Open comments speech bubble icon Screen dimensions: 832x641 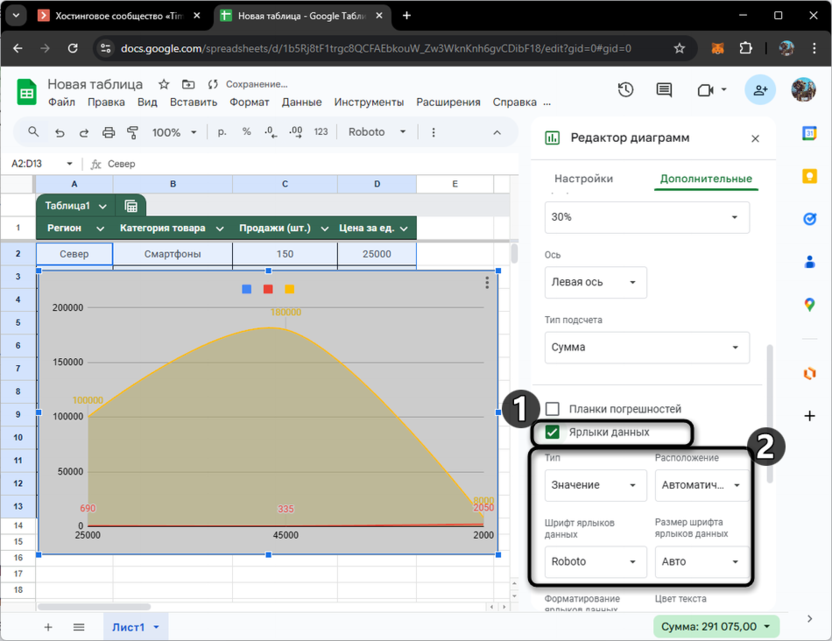pos(664,90)
